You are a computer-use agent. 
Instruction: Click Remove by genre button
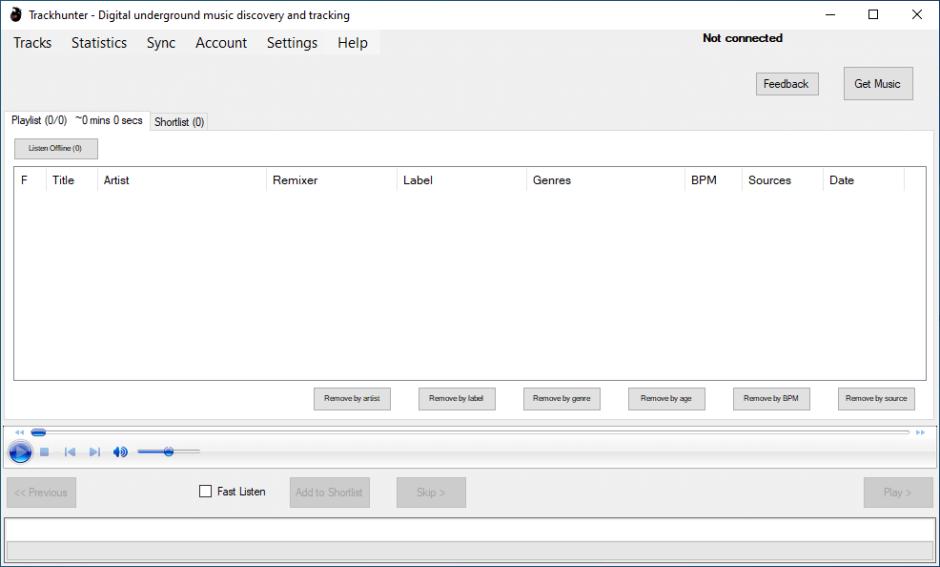pyautogui.click(x=562, y=399)
